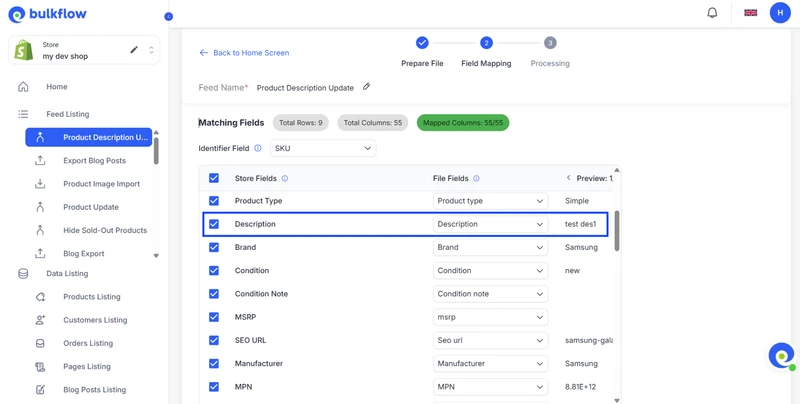Open the Description file field dropdown
The image size is (800, 404).
(x=490, y=224)
